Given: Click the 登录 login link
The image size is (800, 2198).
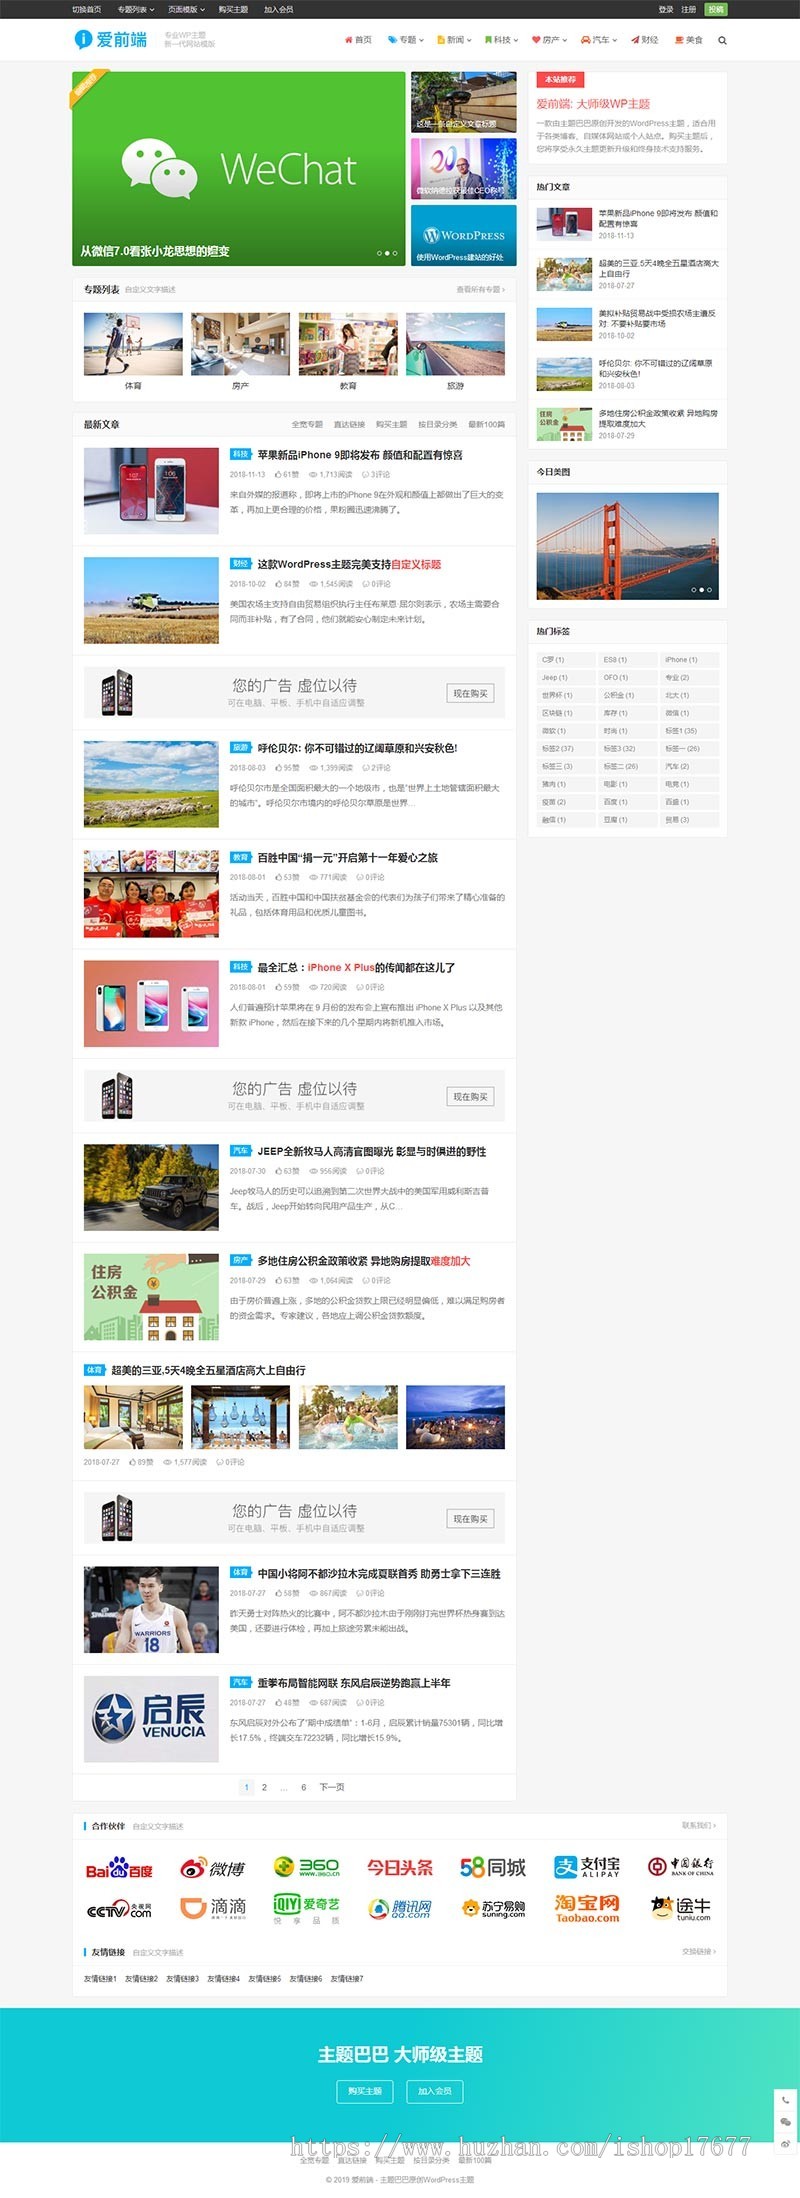Looking at the screenshot, I should pos(666,9).
